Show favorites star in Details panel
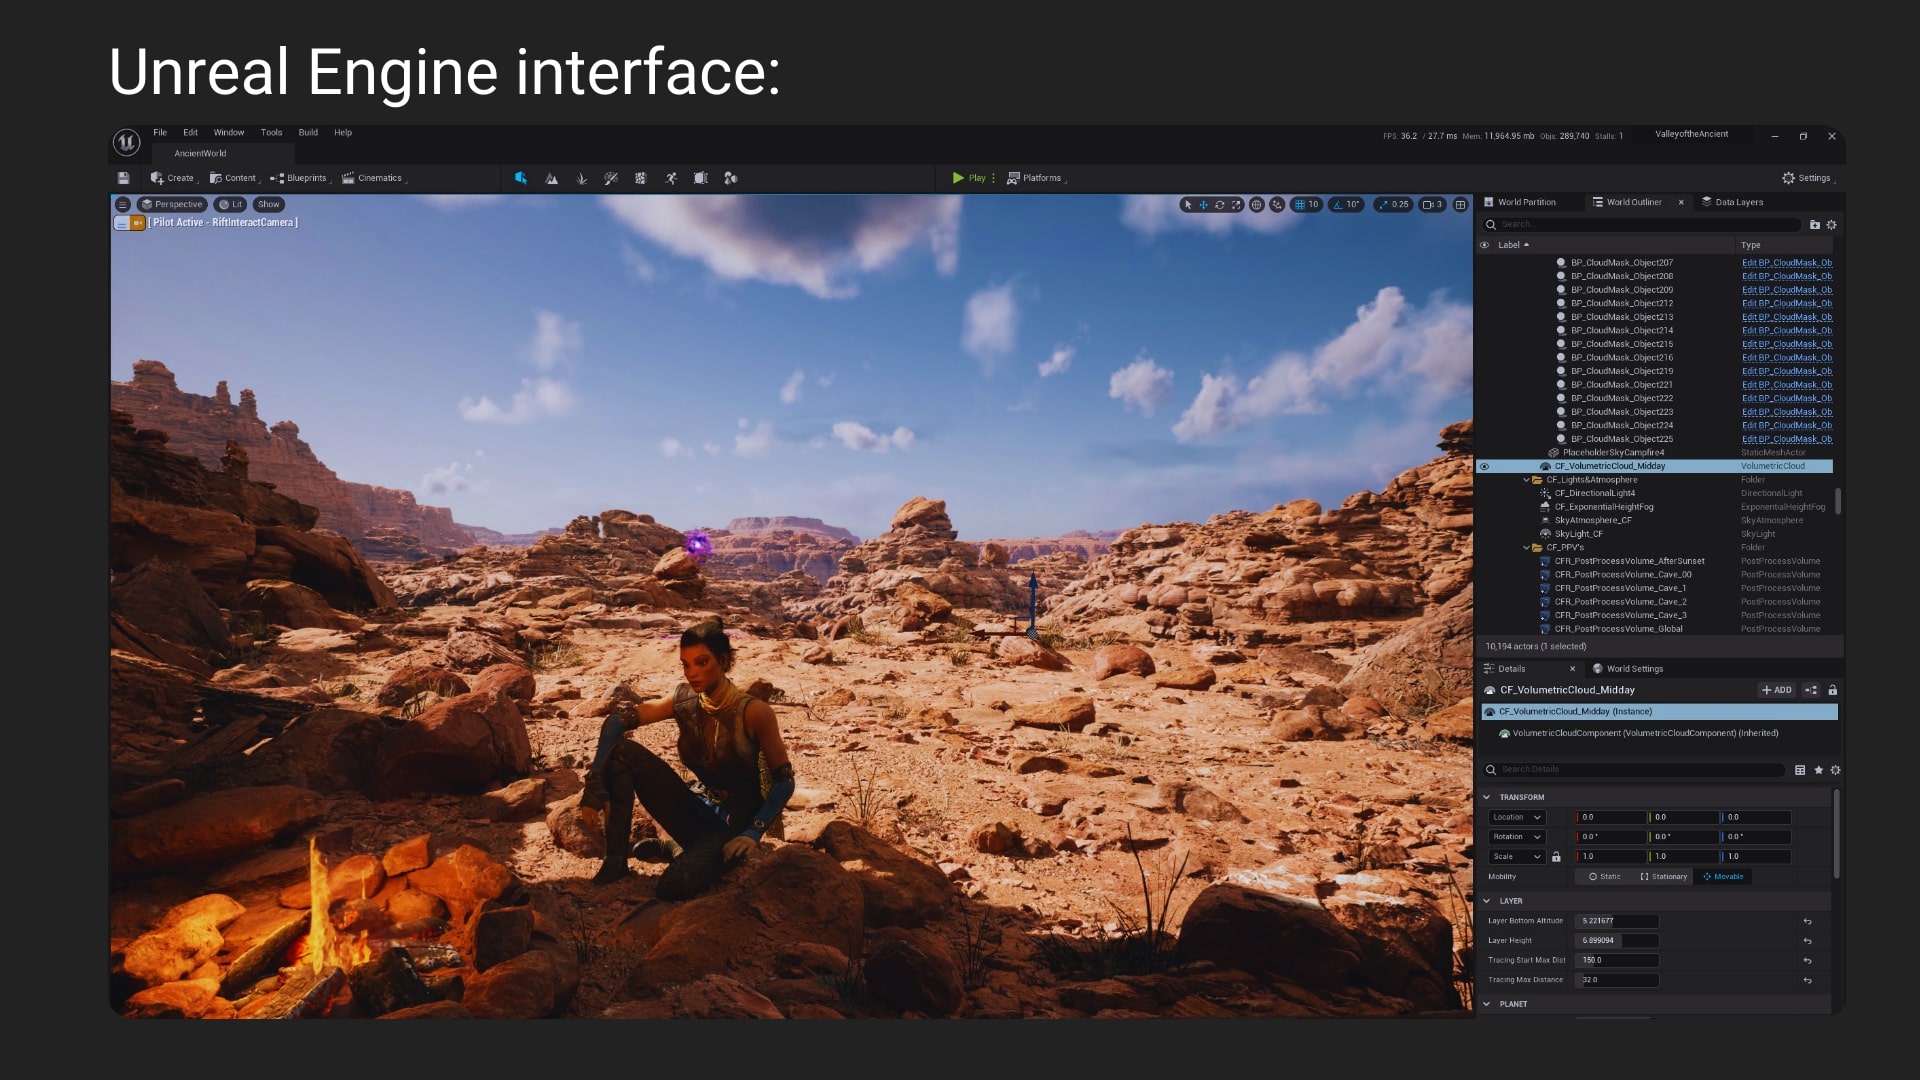Viewport: 1920px width, 1080px height. 1818,770
